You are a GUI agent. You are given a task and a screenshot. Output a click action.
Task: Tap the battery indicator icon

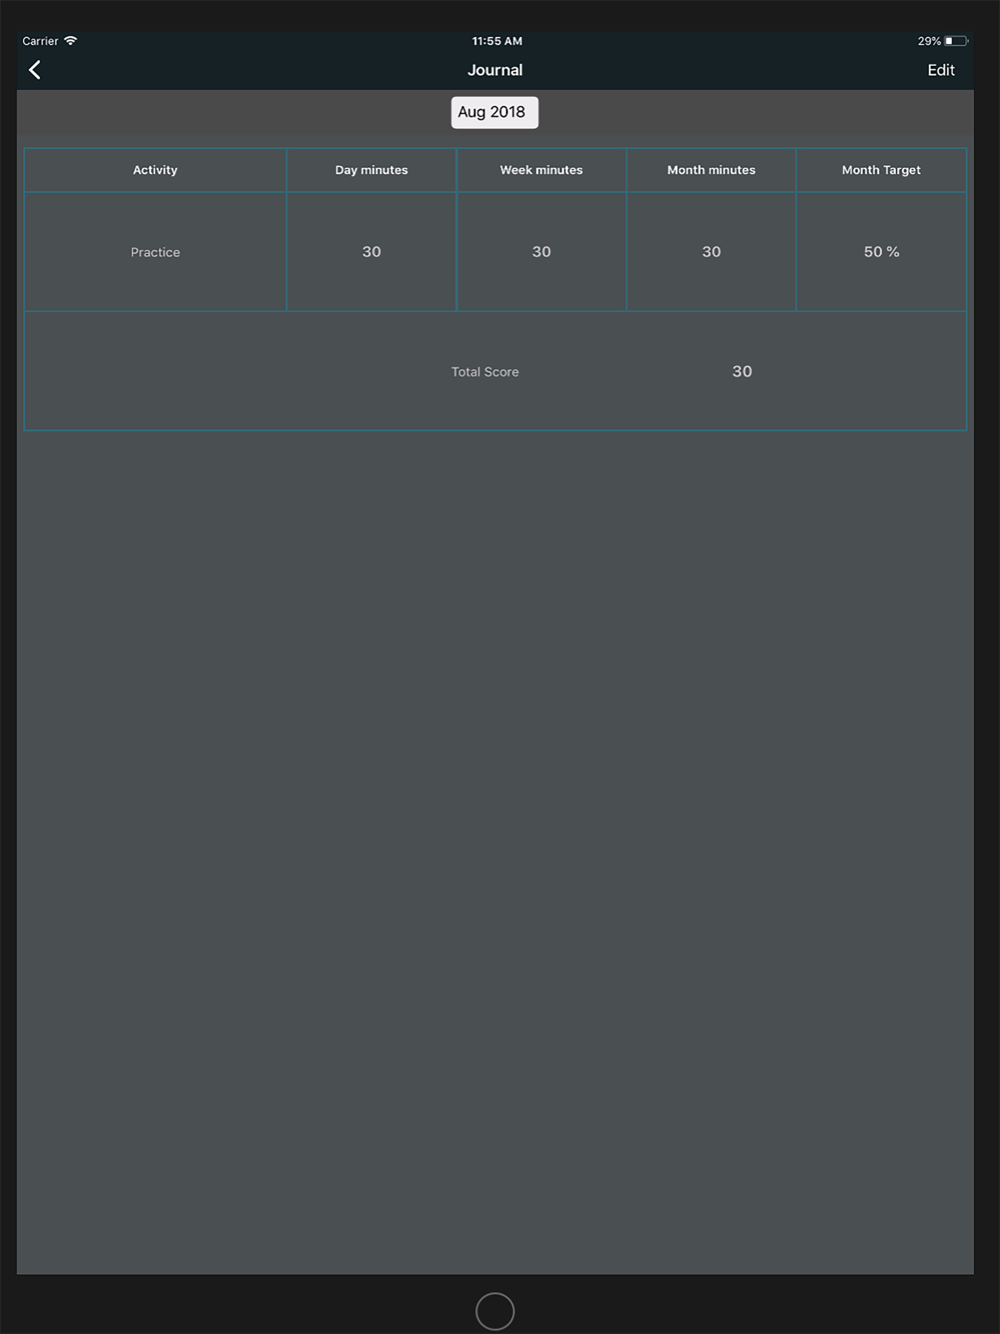(956, 41)
